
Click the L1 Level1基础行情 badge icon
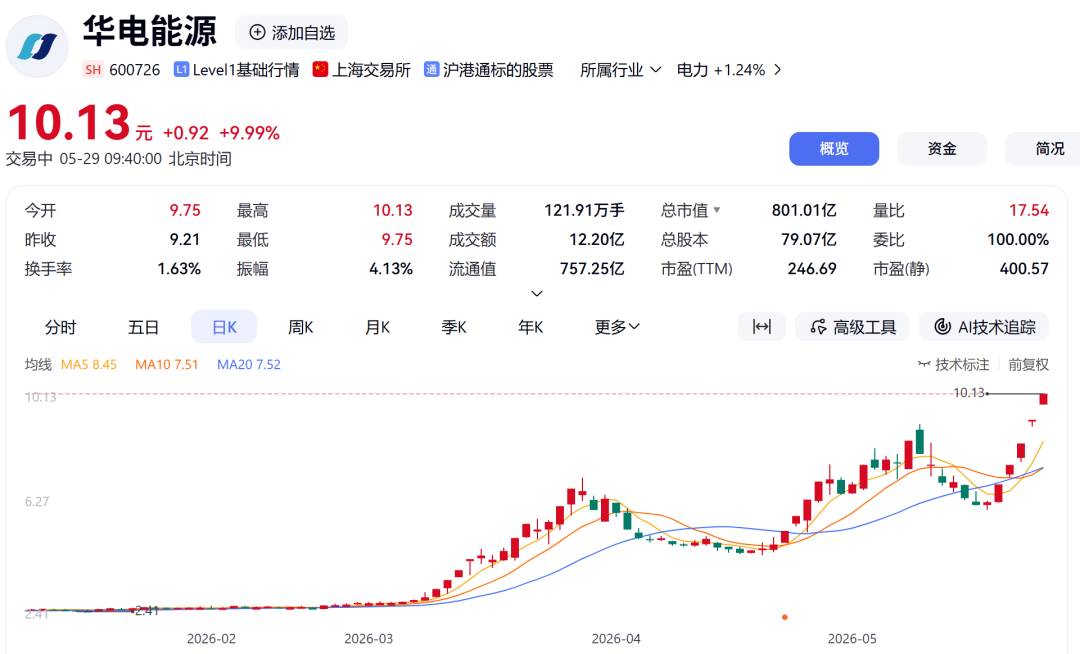(181, 70)
